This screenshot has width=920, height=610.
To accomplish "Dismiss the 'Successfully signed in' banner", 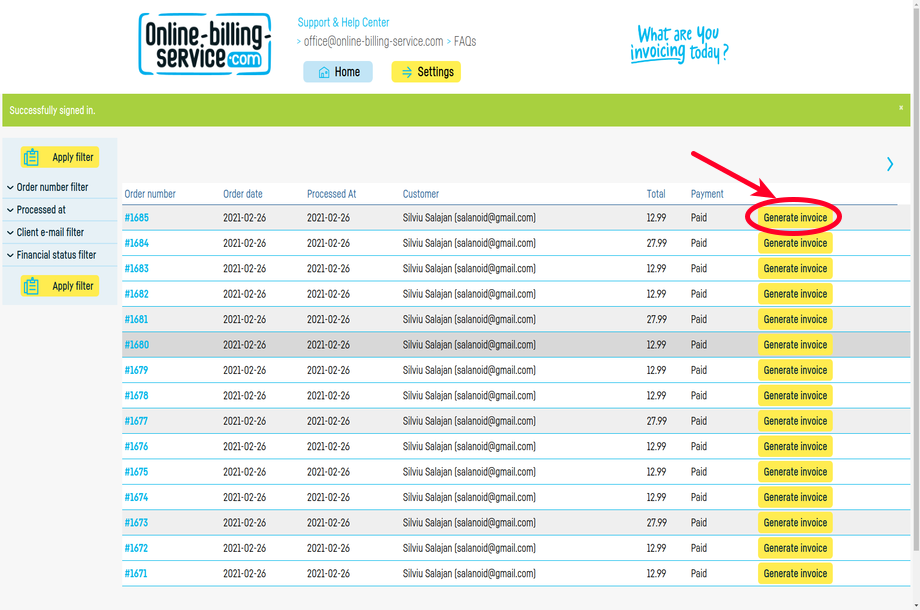I will click(x=901, y=108).
